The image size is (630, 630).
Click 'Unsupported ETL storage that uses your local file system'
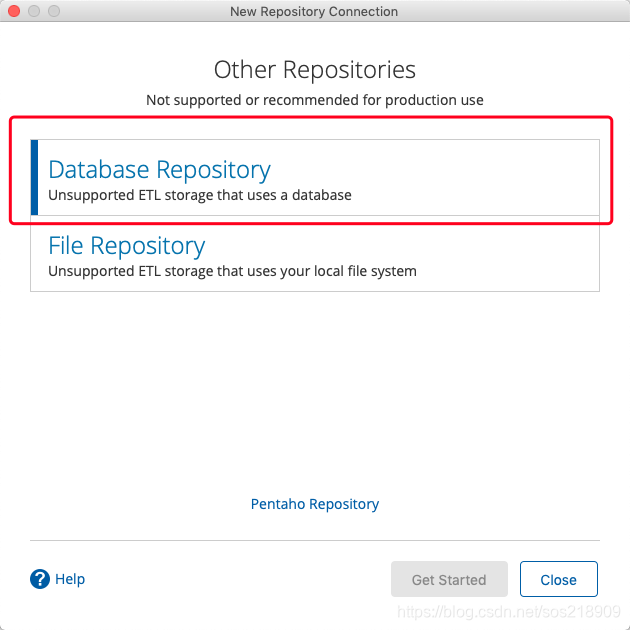(x=232, y=271)
